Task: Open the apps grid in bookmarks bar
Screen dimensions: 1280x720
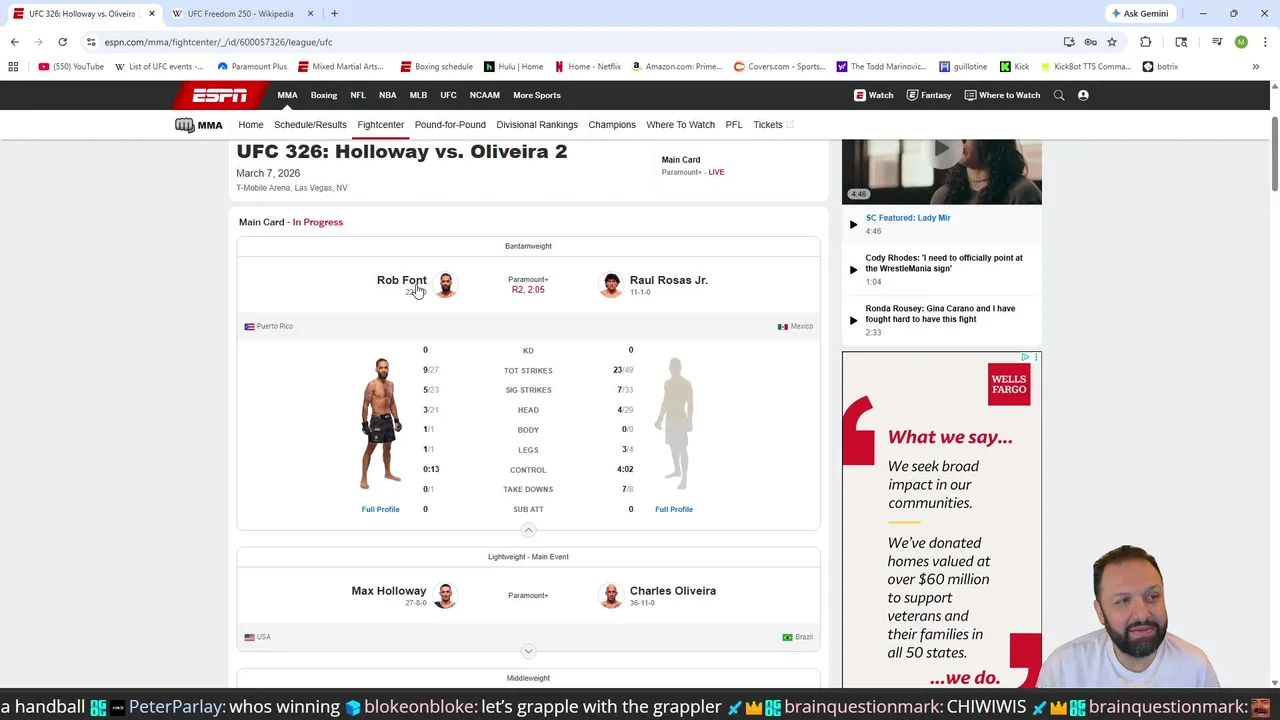Action: pos(13,67)
